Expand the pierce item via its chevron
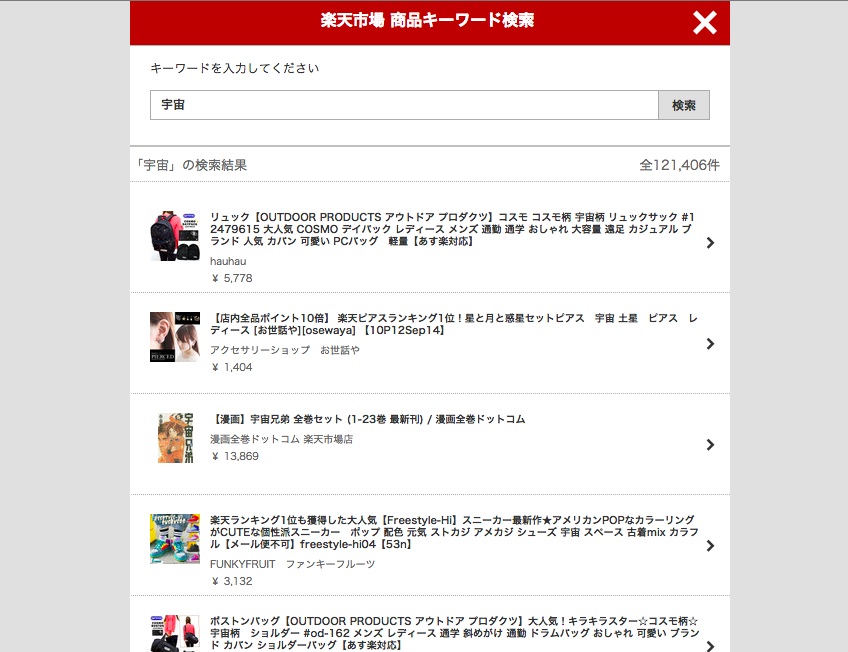 tap(710, 344)
